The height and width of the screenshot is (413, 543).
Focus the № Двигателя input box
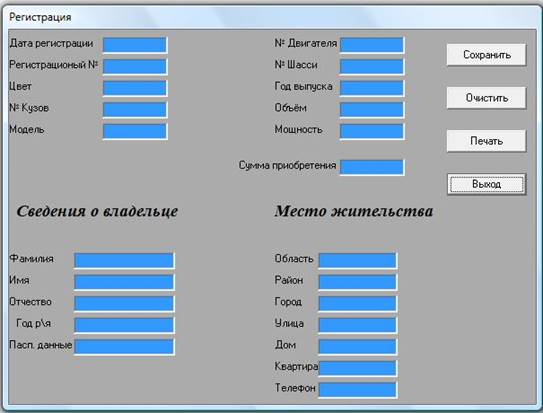click(372, 45)
